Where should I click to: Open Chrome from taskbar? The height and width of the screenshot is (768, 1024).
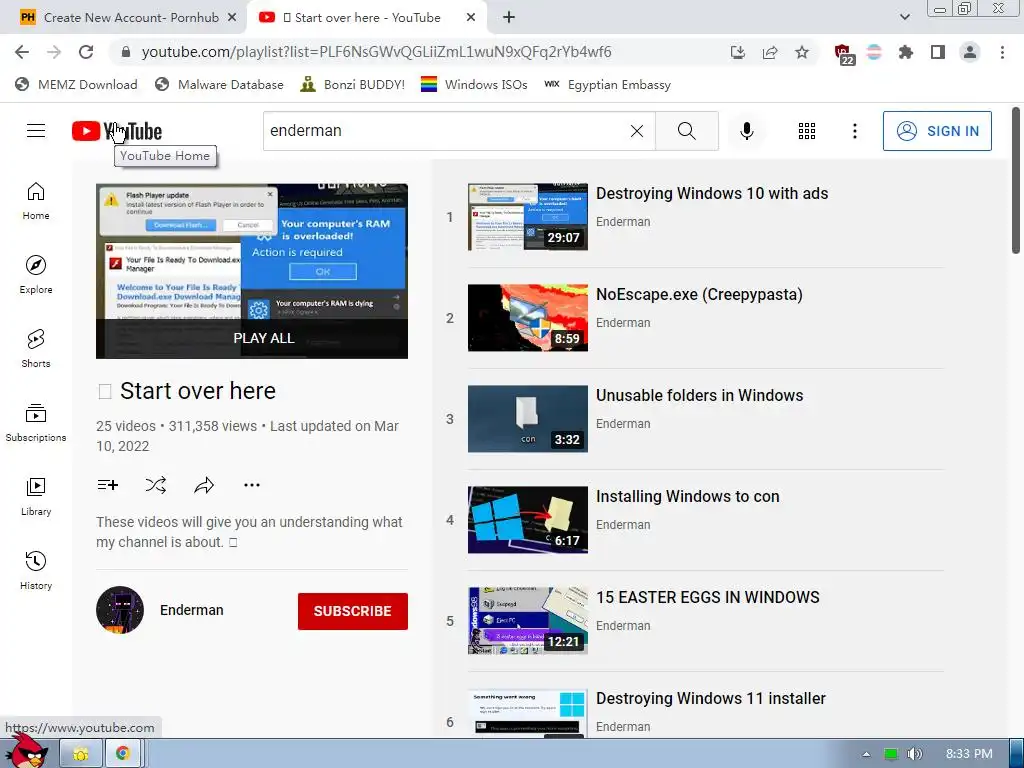[x=122, y=754]
